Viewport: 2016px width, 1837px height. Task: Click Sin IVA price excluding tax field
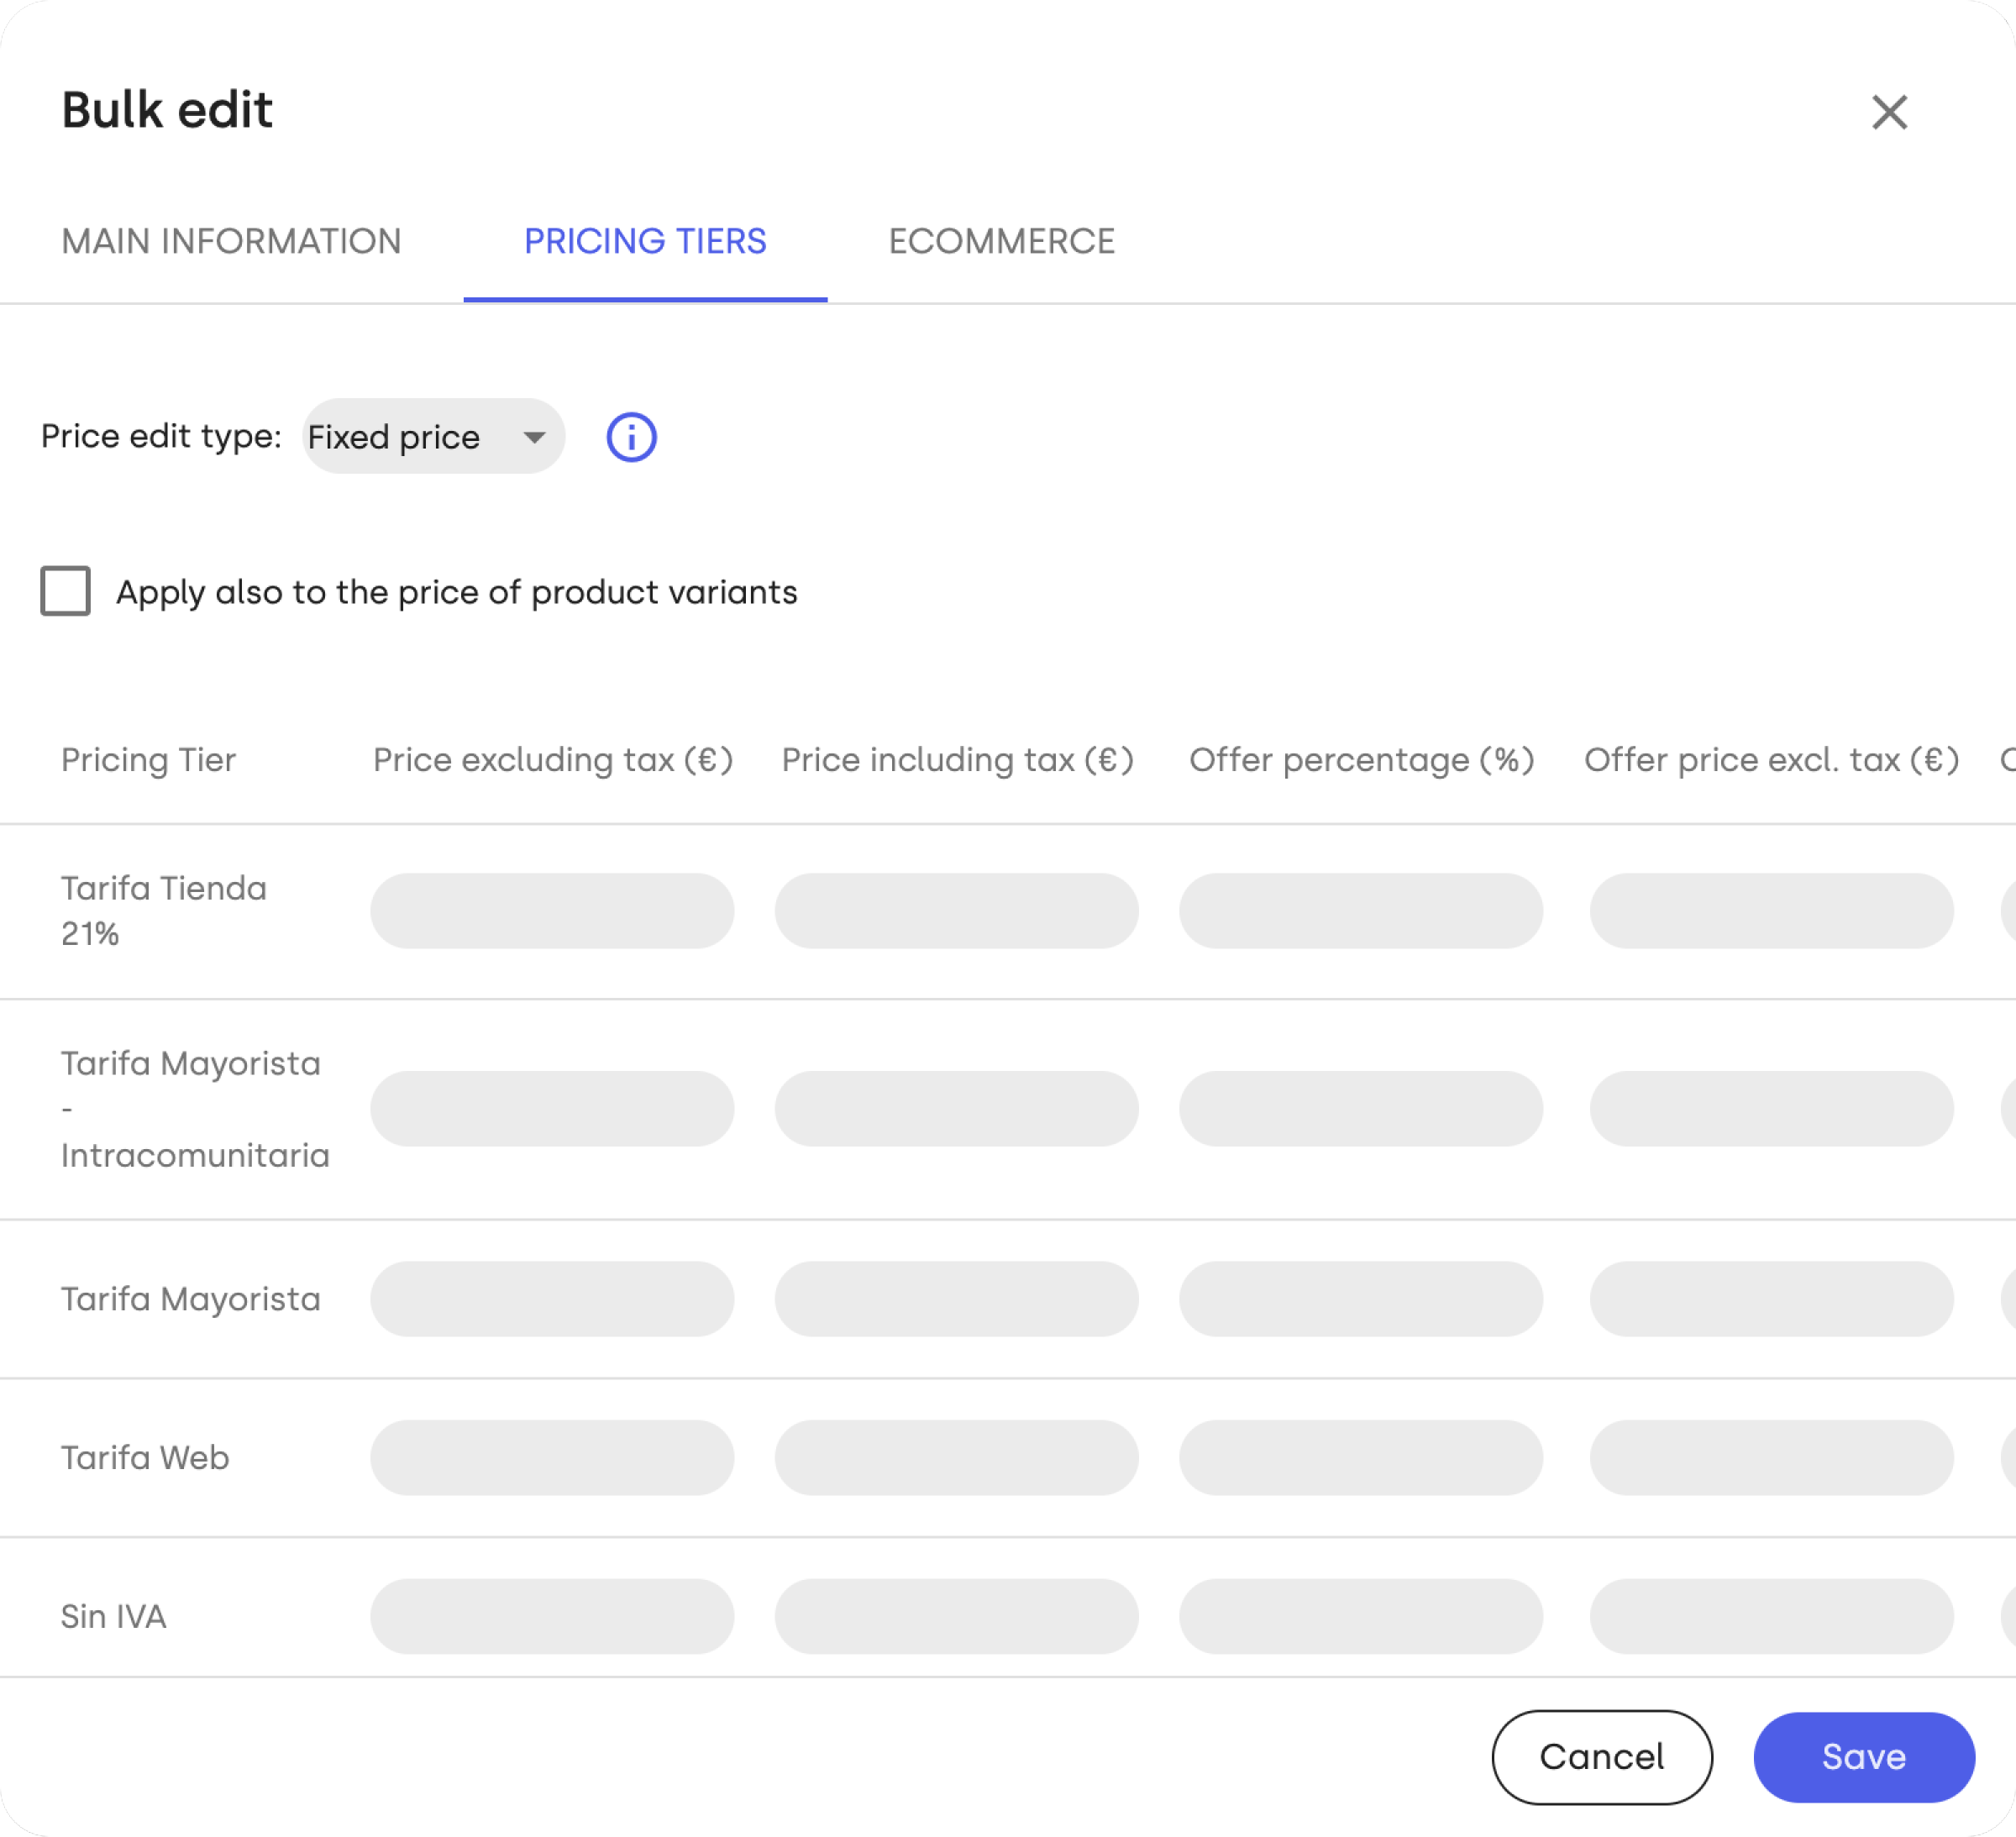pyautogui.click(x=552, y=1617)
